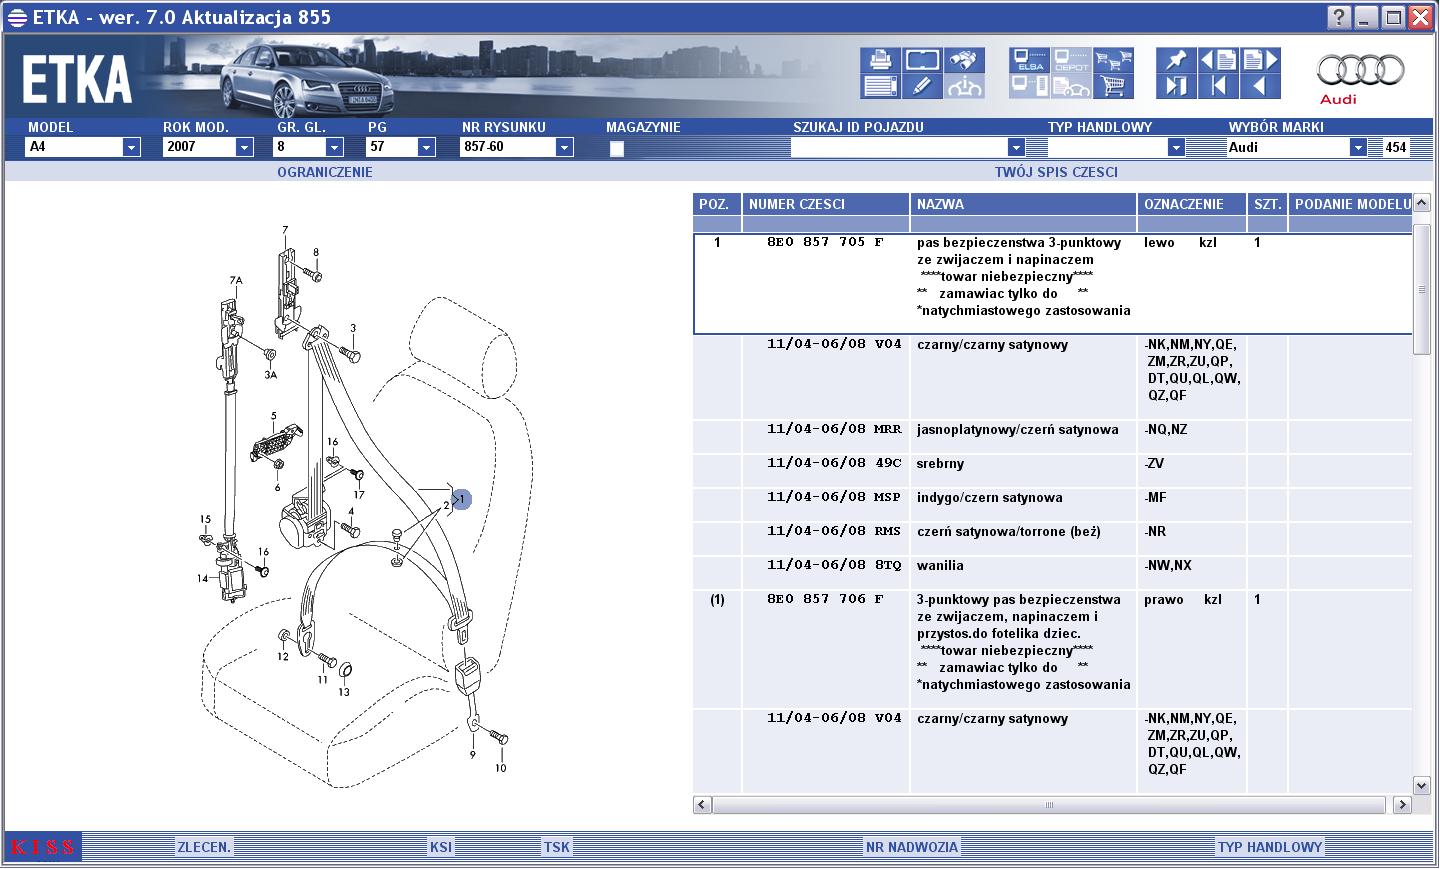1440x869 pixels.
Task: Click the Audi rings logo
Action: point(1360,70)
